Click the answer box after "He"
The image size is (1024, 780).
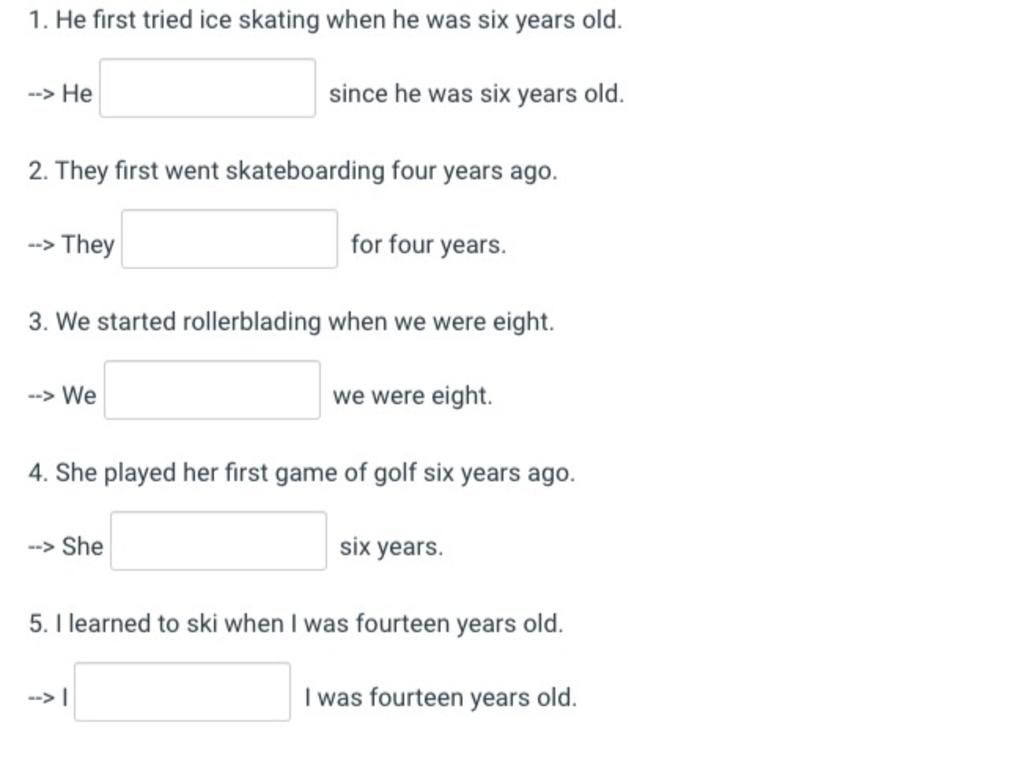coord(208,88)
